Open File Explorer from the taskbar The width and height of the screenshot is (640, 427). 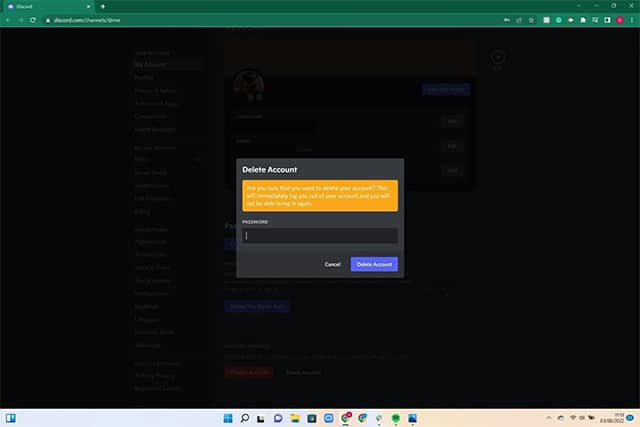point(296,416)
